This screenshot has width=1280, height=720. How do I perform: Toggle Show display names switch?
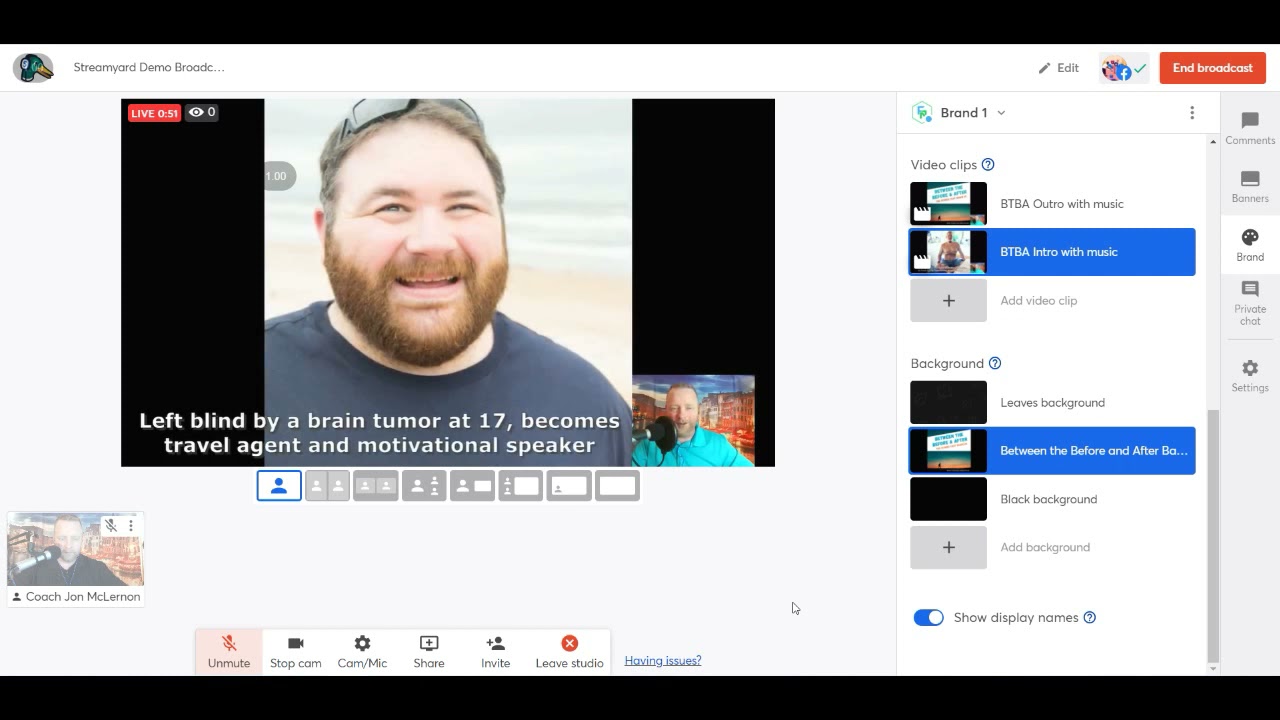(x=928, y=618)
